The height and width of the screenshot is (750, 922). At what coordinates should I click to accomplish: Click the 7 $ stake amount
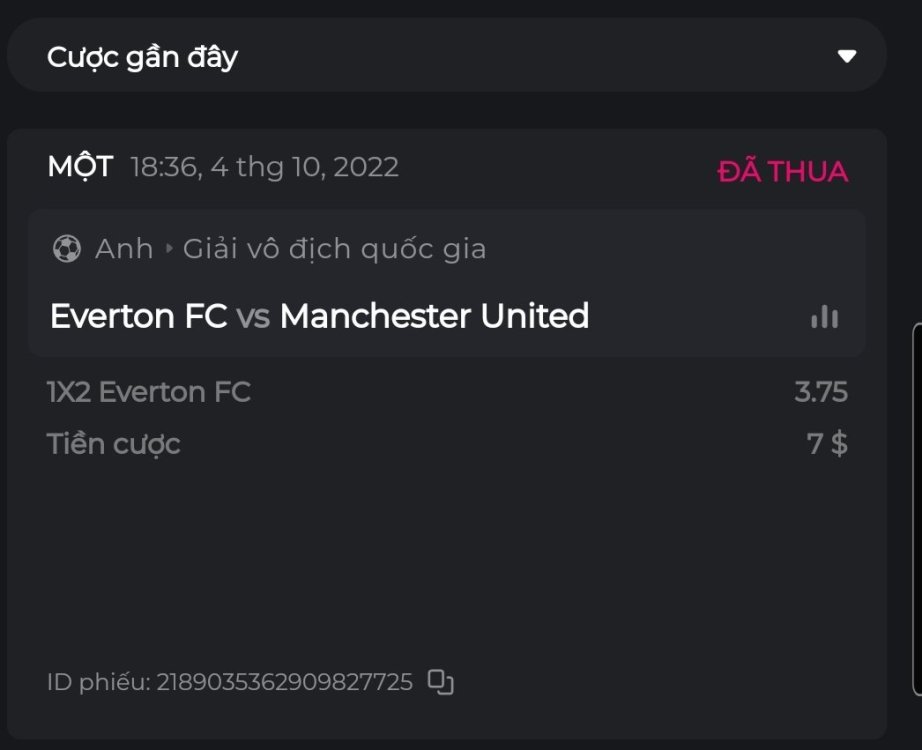(827, 444)
